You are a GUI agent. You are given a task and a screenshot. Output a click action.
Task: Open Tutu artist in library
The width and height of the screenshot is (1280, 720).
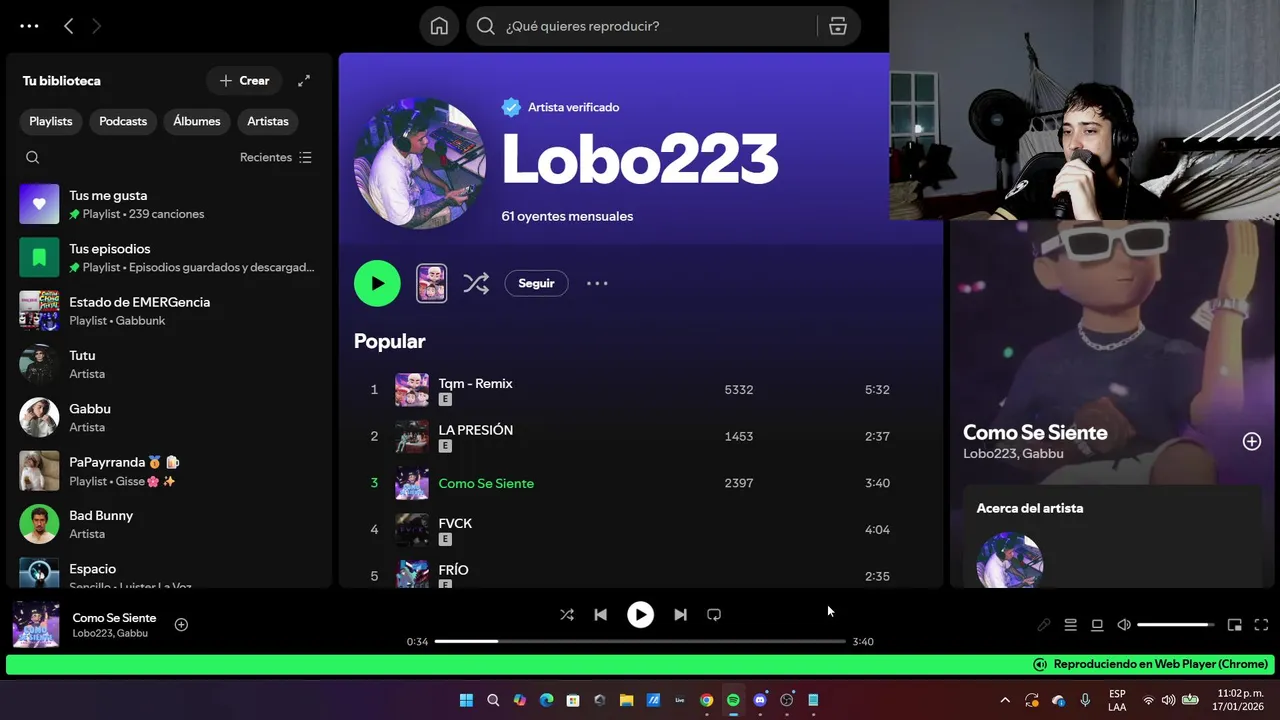point(170,364)
